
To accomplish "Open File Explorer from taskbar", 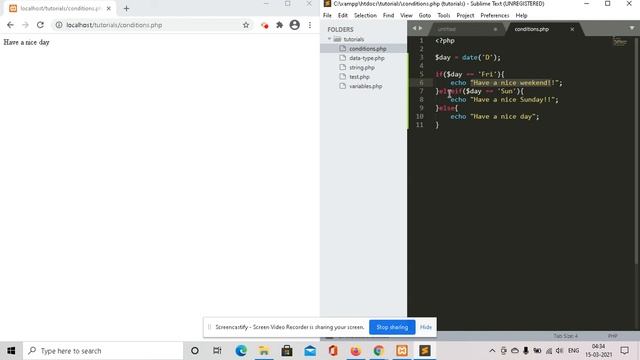I will tap(264, 351).
